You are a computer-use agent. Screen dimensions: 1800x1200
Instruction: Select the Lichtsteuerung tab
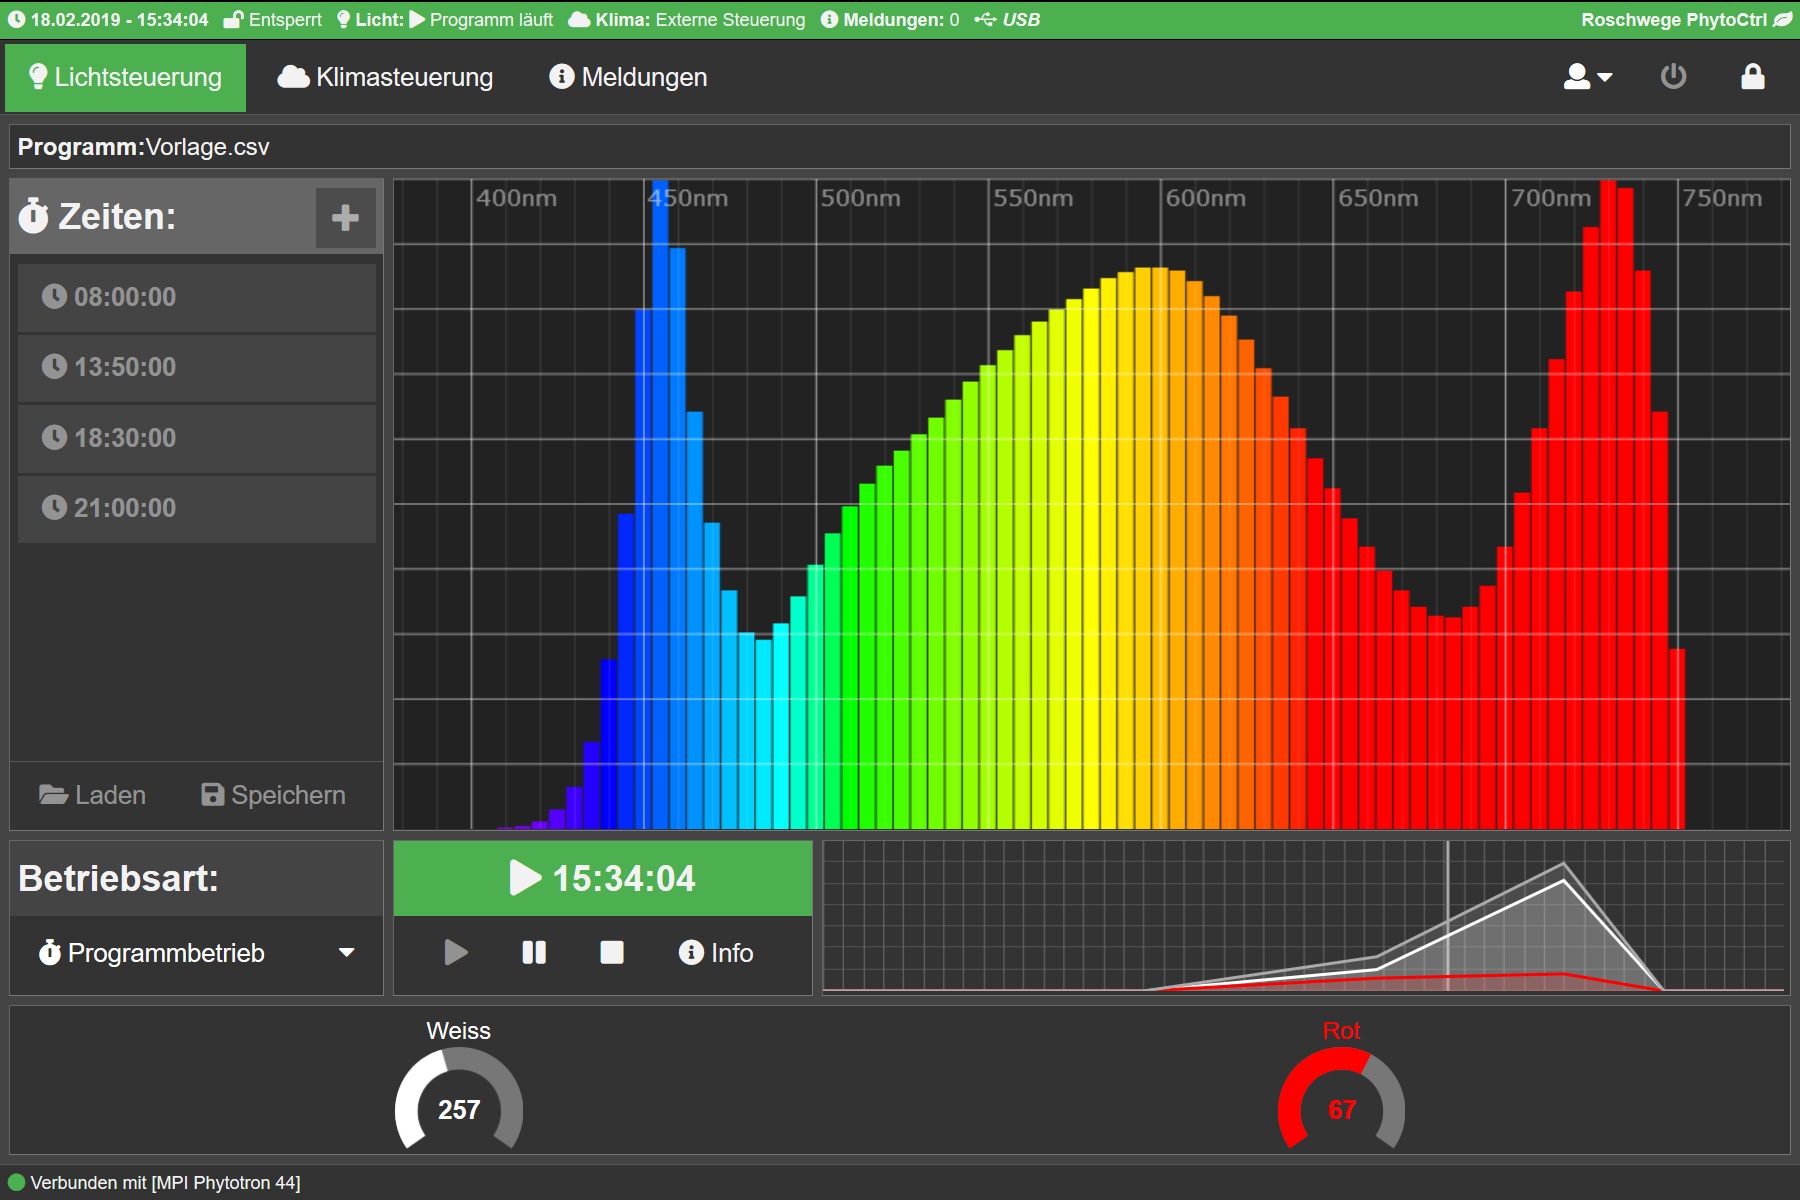click(x=126, y=77)
